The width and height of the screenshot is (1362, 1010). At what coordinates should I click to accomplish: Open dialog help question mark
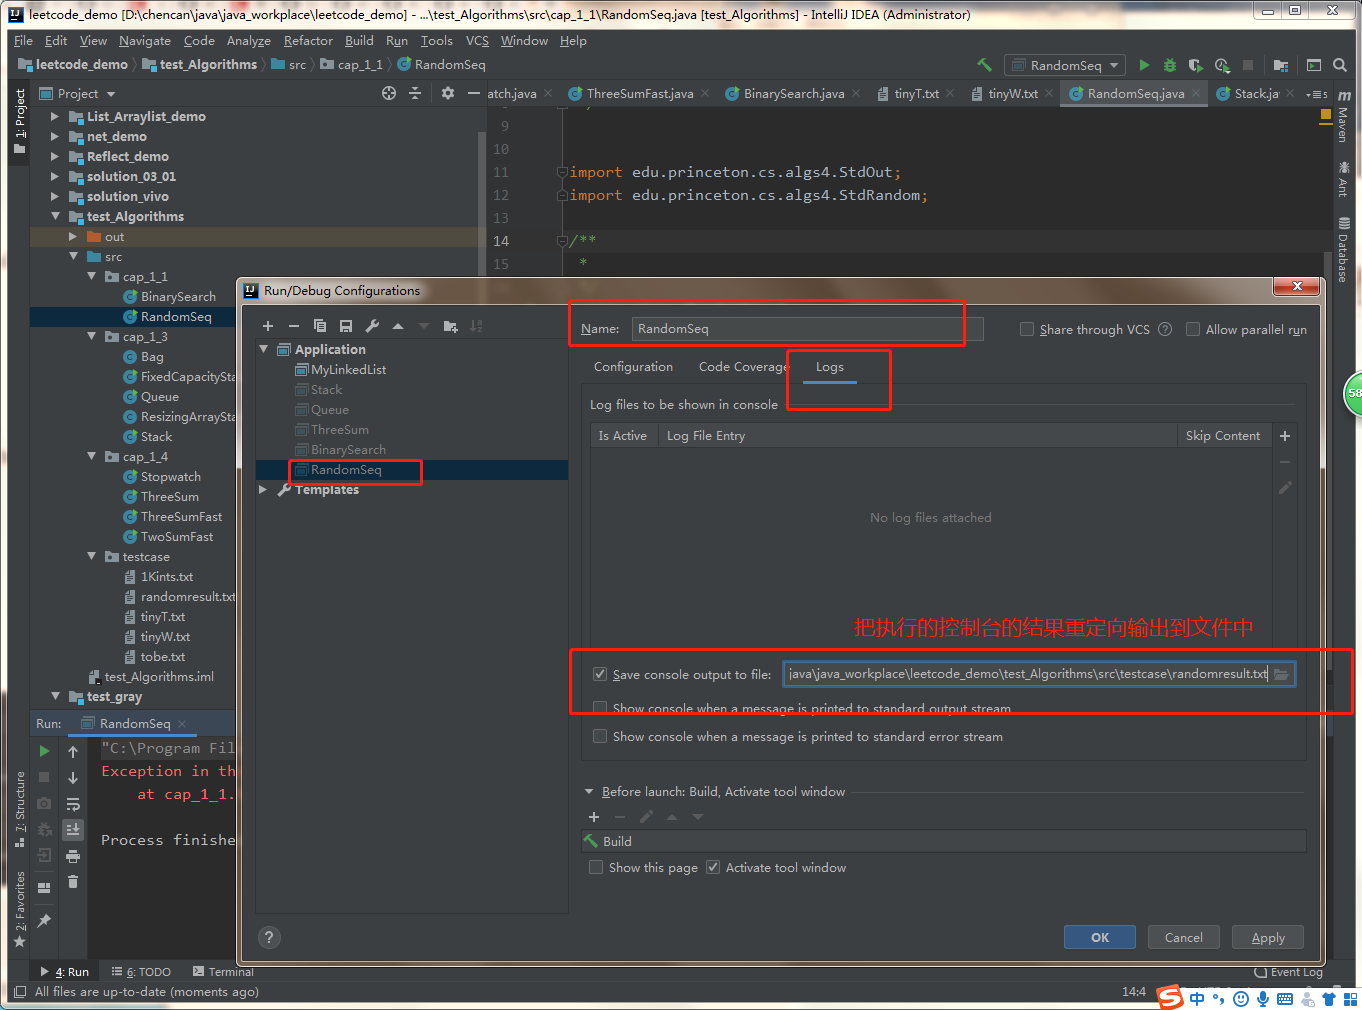[269, 937]
